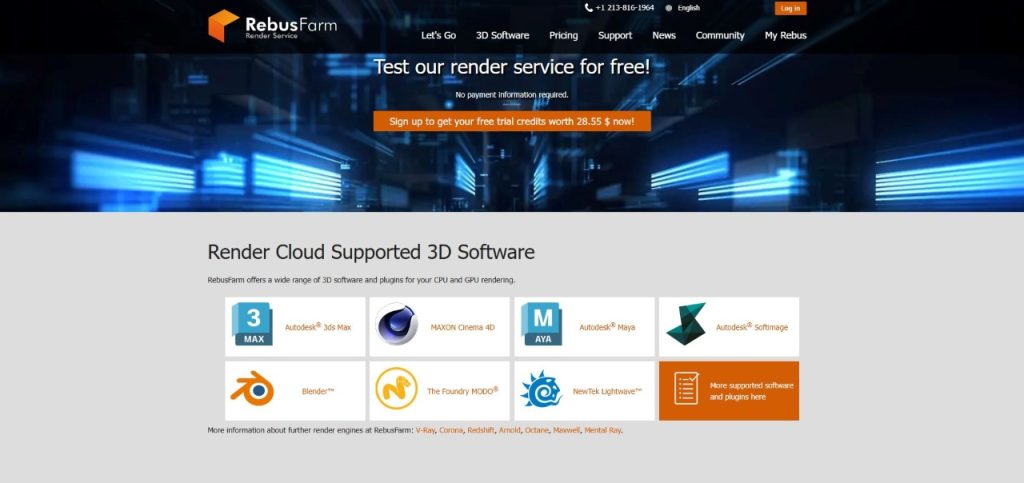Click the Render Cloud Supported 3D Software heading
The image size is (1024, 483).
tap(371, 252)
